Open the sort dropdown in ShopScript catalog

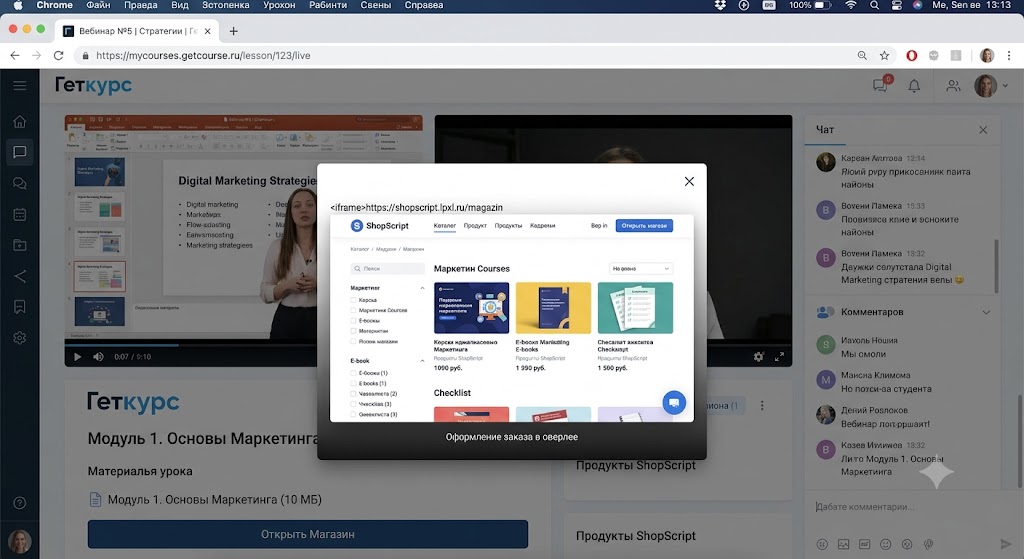[641, 268]
